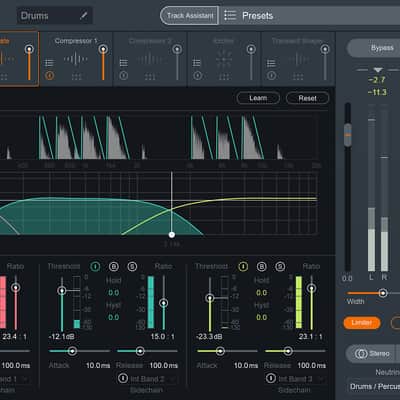Click the band 3 Threshold slider handle

[210, 298]
